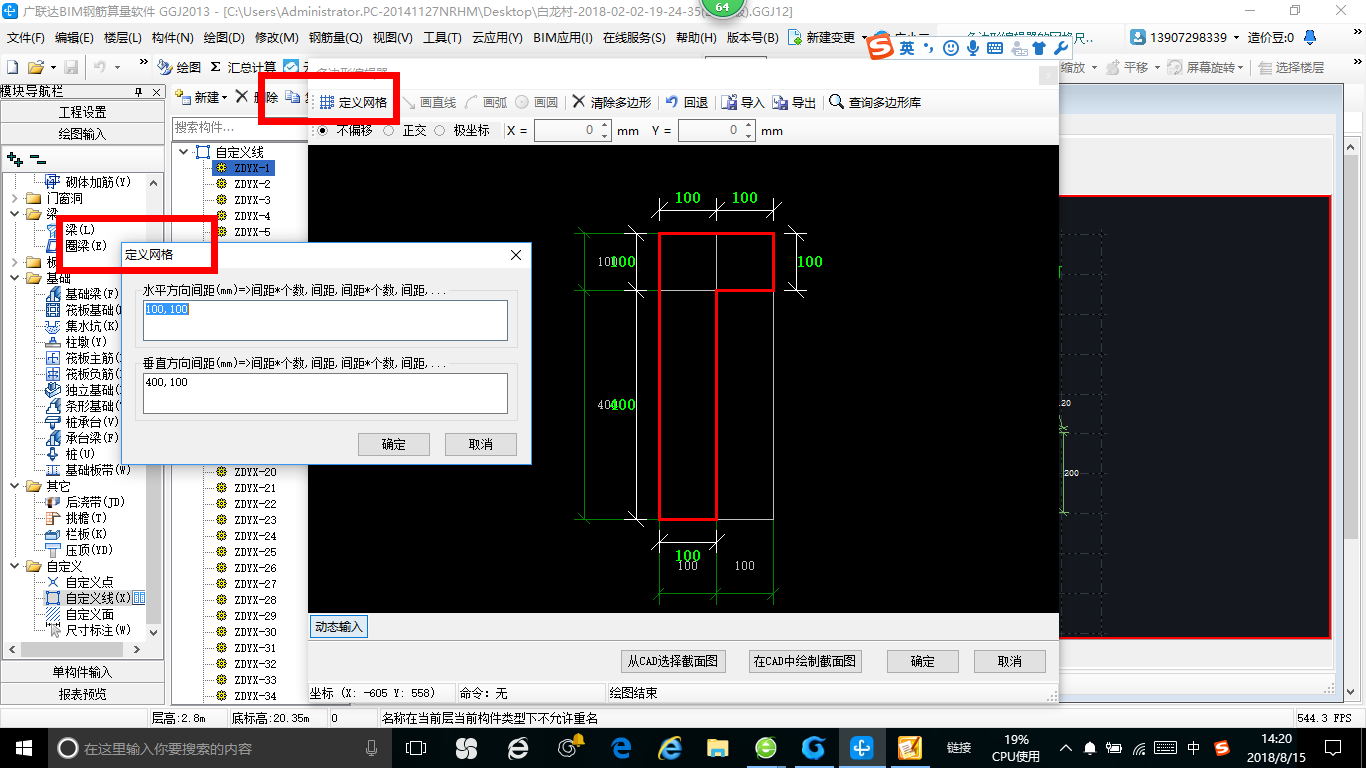
Task: Collapse the 其它 tree folder
Action: point(15,486)
